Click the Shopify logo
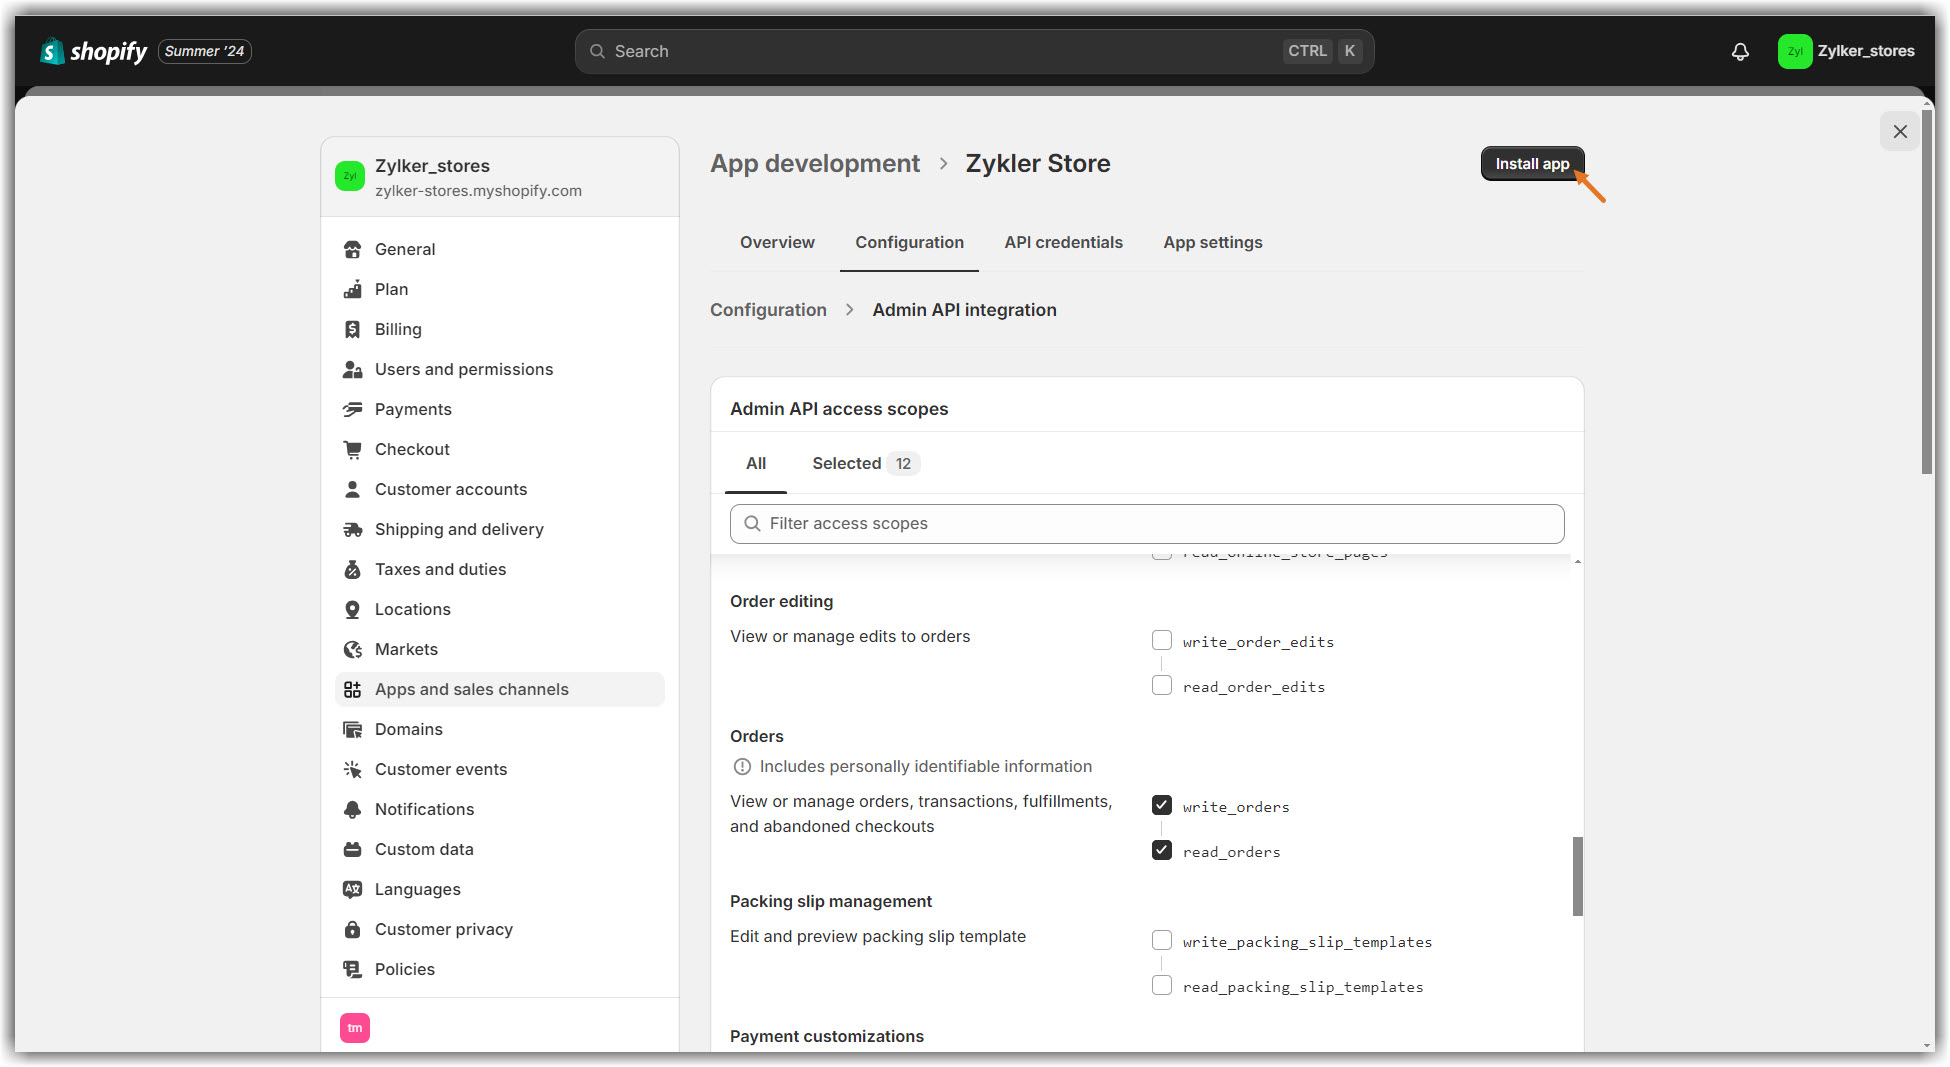The height and width of the screenshot is (1067, 1950). click(94, 51)
